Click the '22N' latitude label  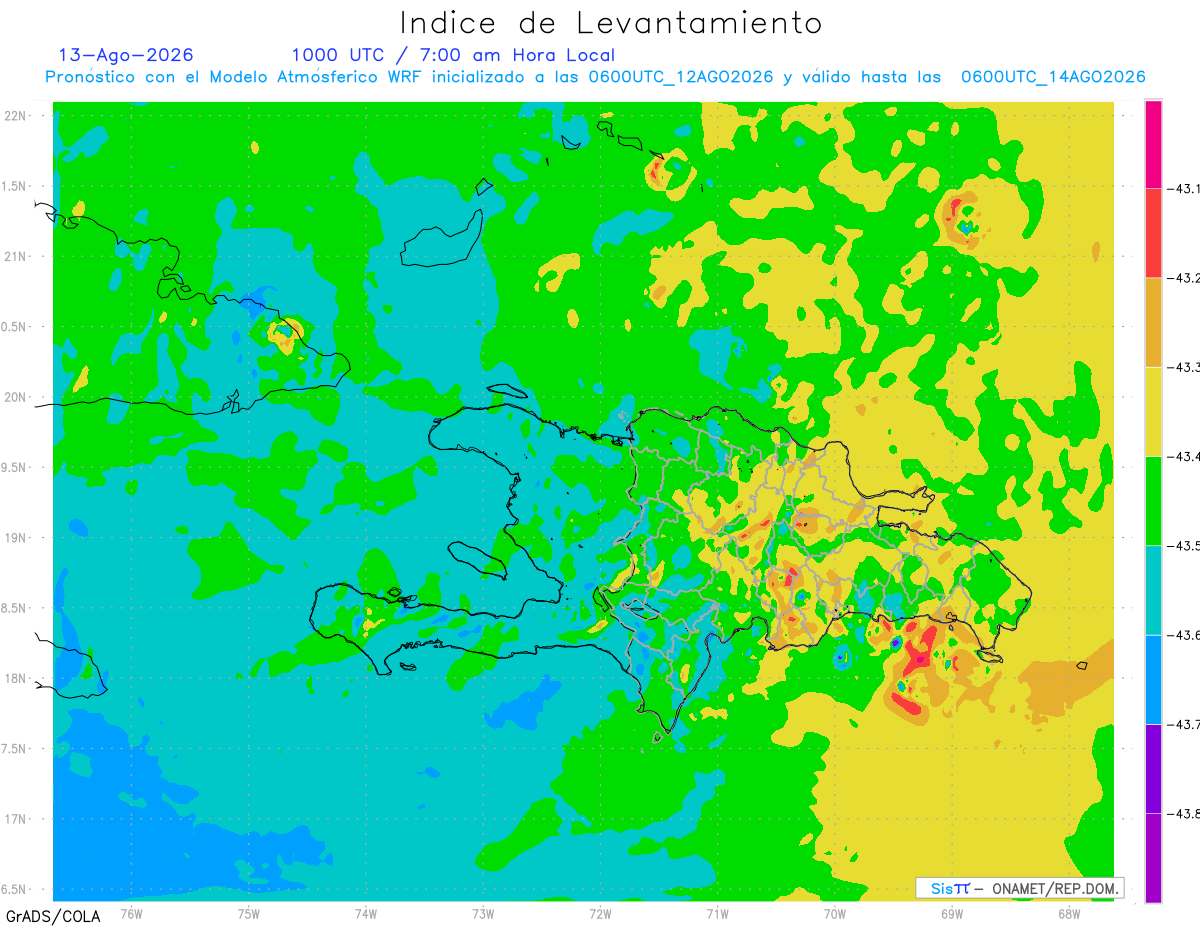click(17, 116)
